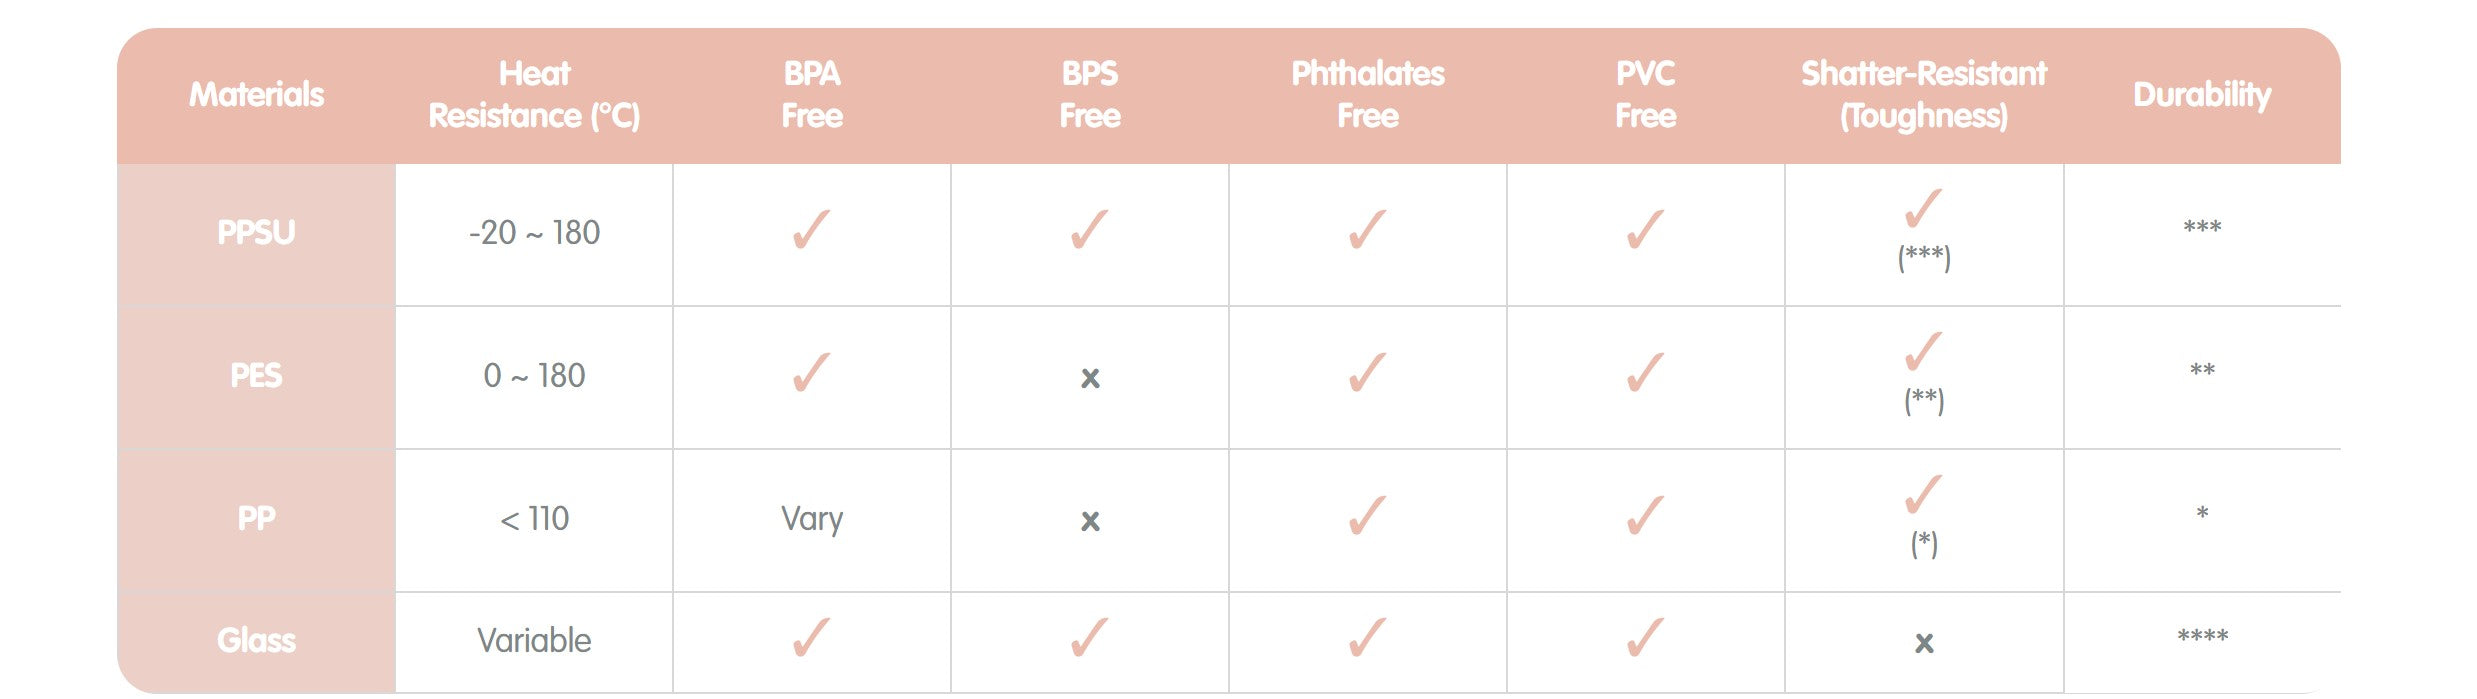
Task: Click the Glass Shatter-Resistant cross mark
Action: 1923,643
